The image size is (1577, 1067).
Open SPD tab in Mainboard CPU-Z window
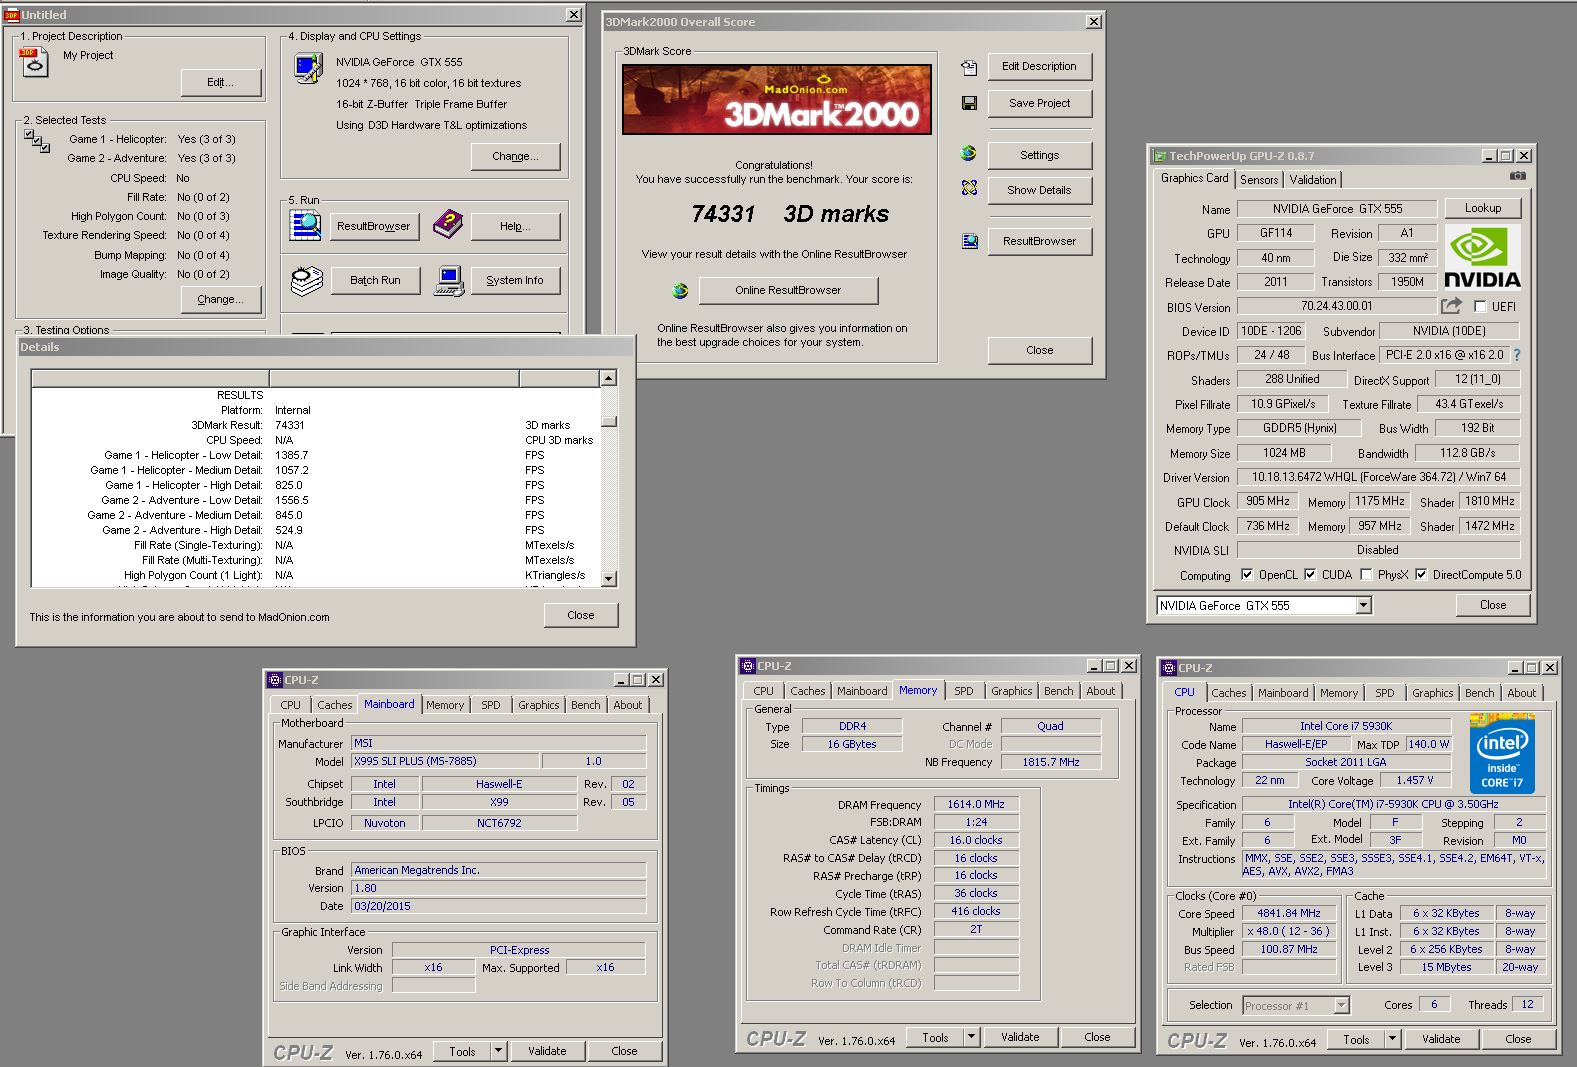(491, 705)
